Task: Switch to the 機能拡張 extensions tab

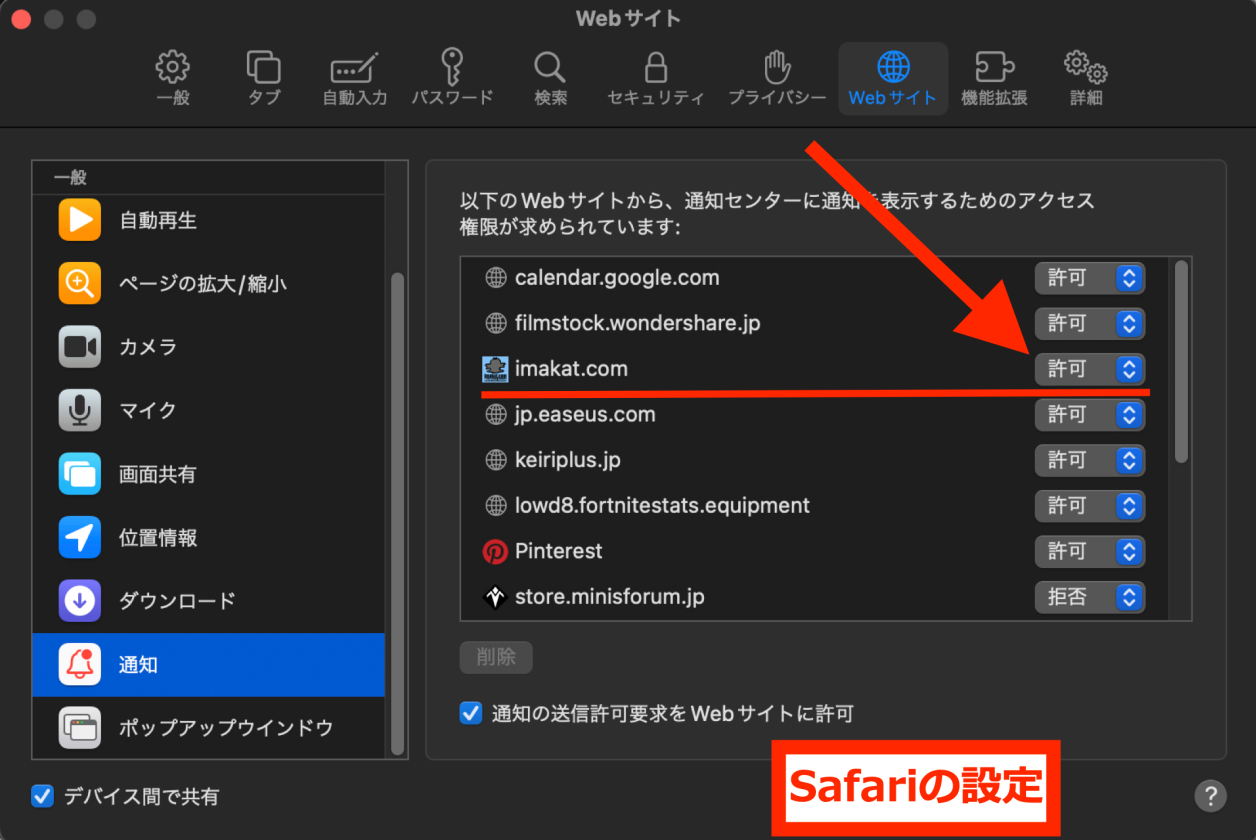Action: [993, 79]
